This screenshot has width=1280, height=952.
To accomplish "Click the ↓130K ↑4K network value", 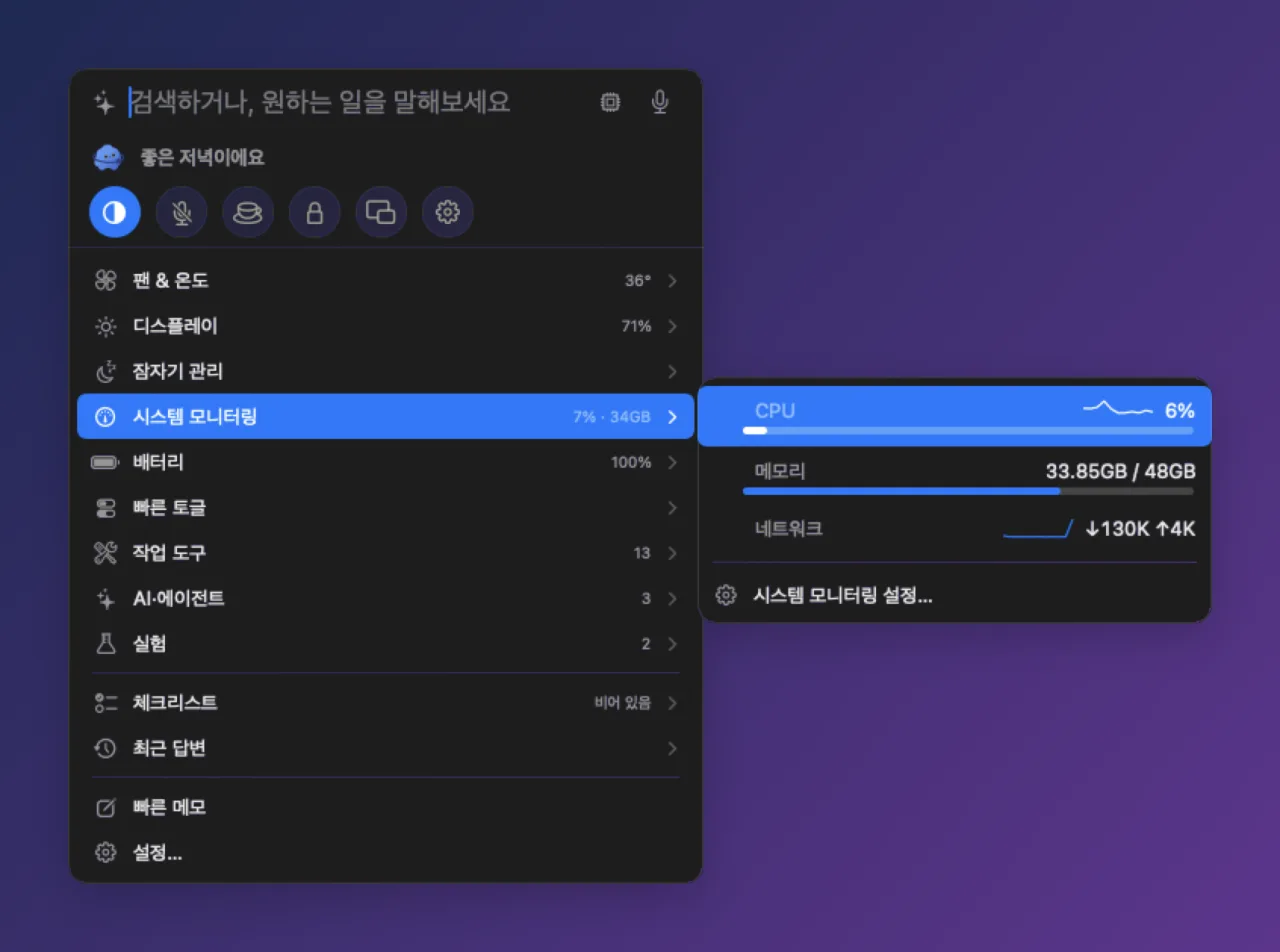I will point(1140,529).
